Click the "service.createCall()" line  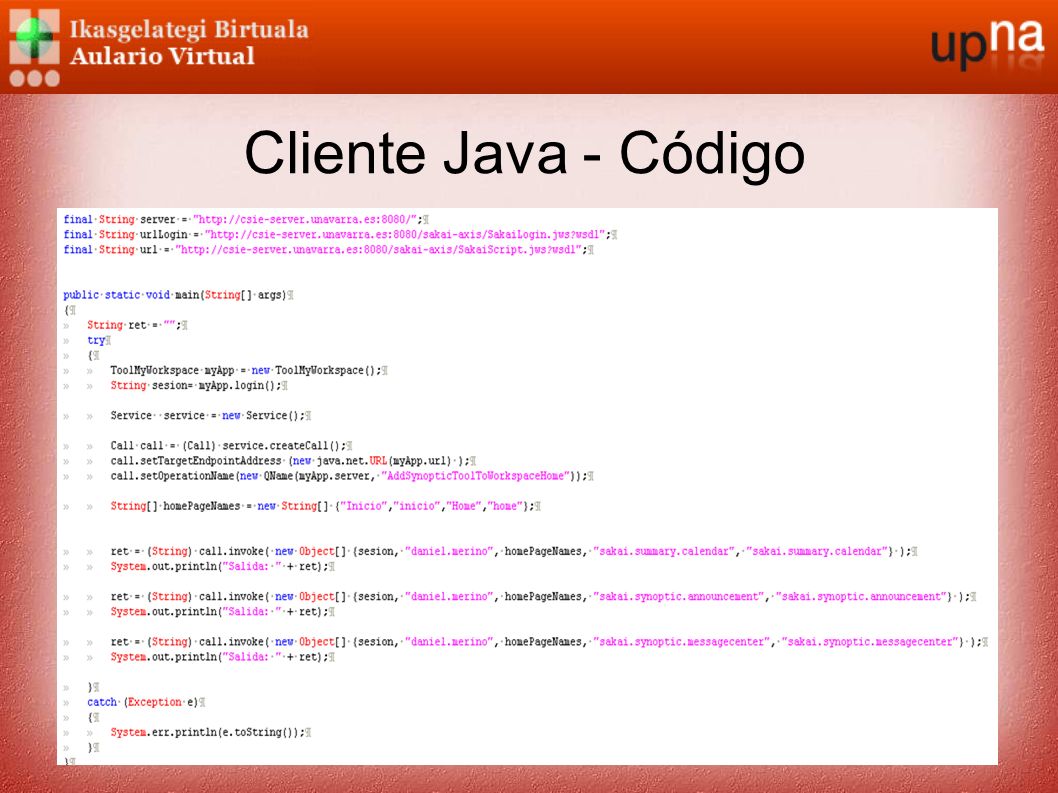(x=231, y=445)
